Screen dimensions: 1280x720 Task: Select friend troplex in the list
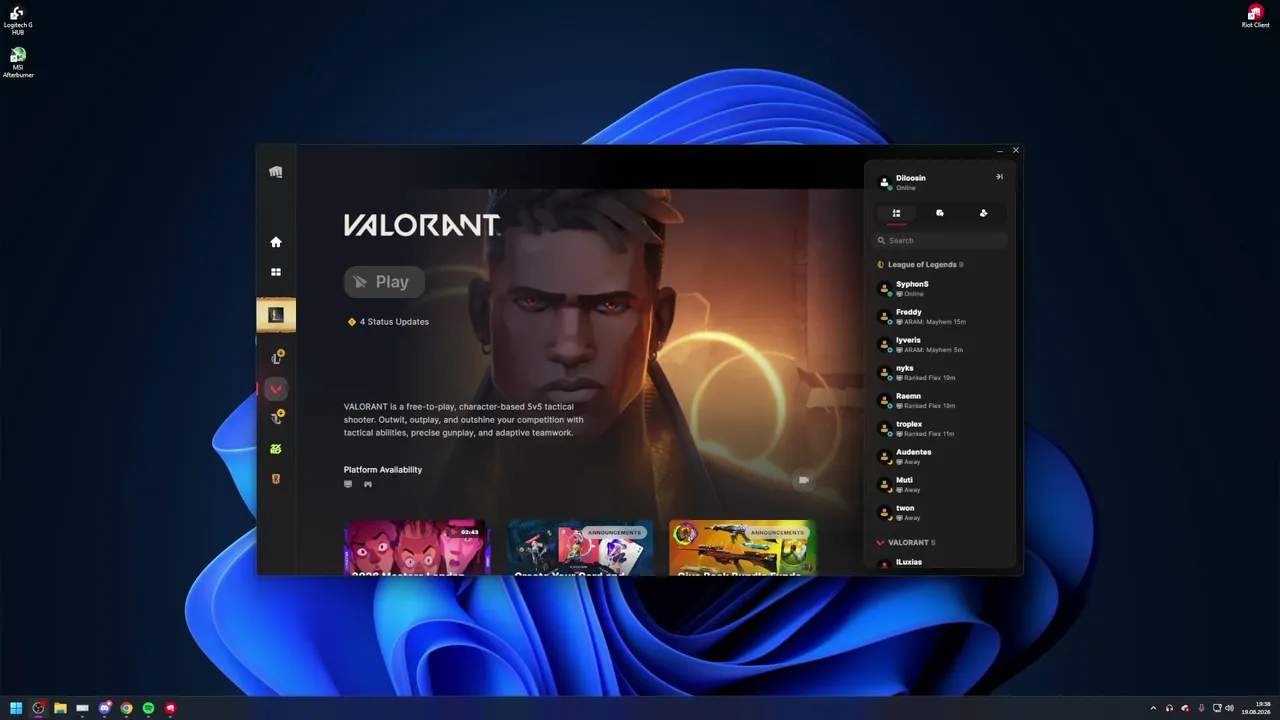pyautogui.click(x=940, y=428)
